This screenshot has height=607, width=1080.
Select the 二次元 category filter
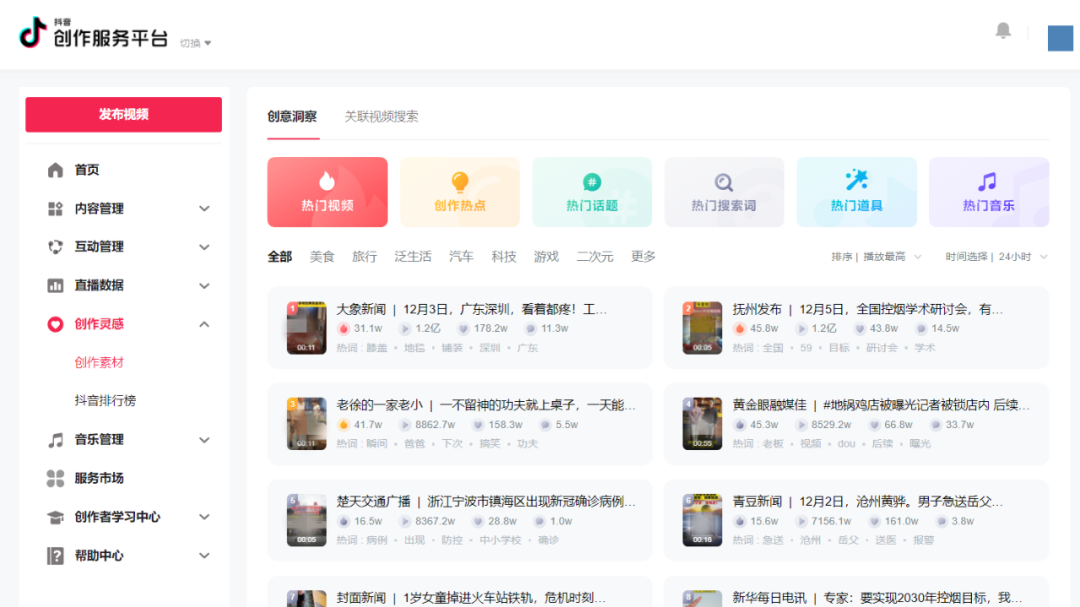tap(594, 257)
